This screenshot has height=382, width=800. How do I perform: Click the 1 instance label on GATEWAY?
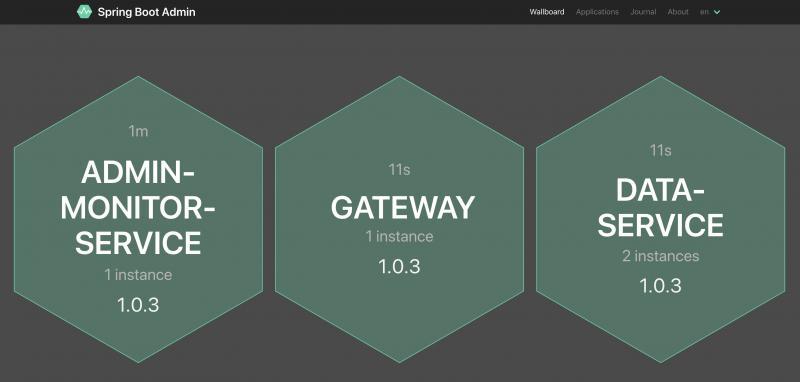[x=399, y=237]
